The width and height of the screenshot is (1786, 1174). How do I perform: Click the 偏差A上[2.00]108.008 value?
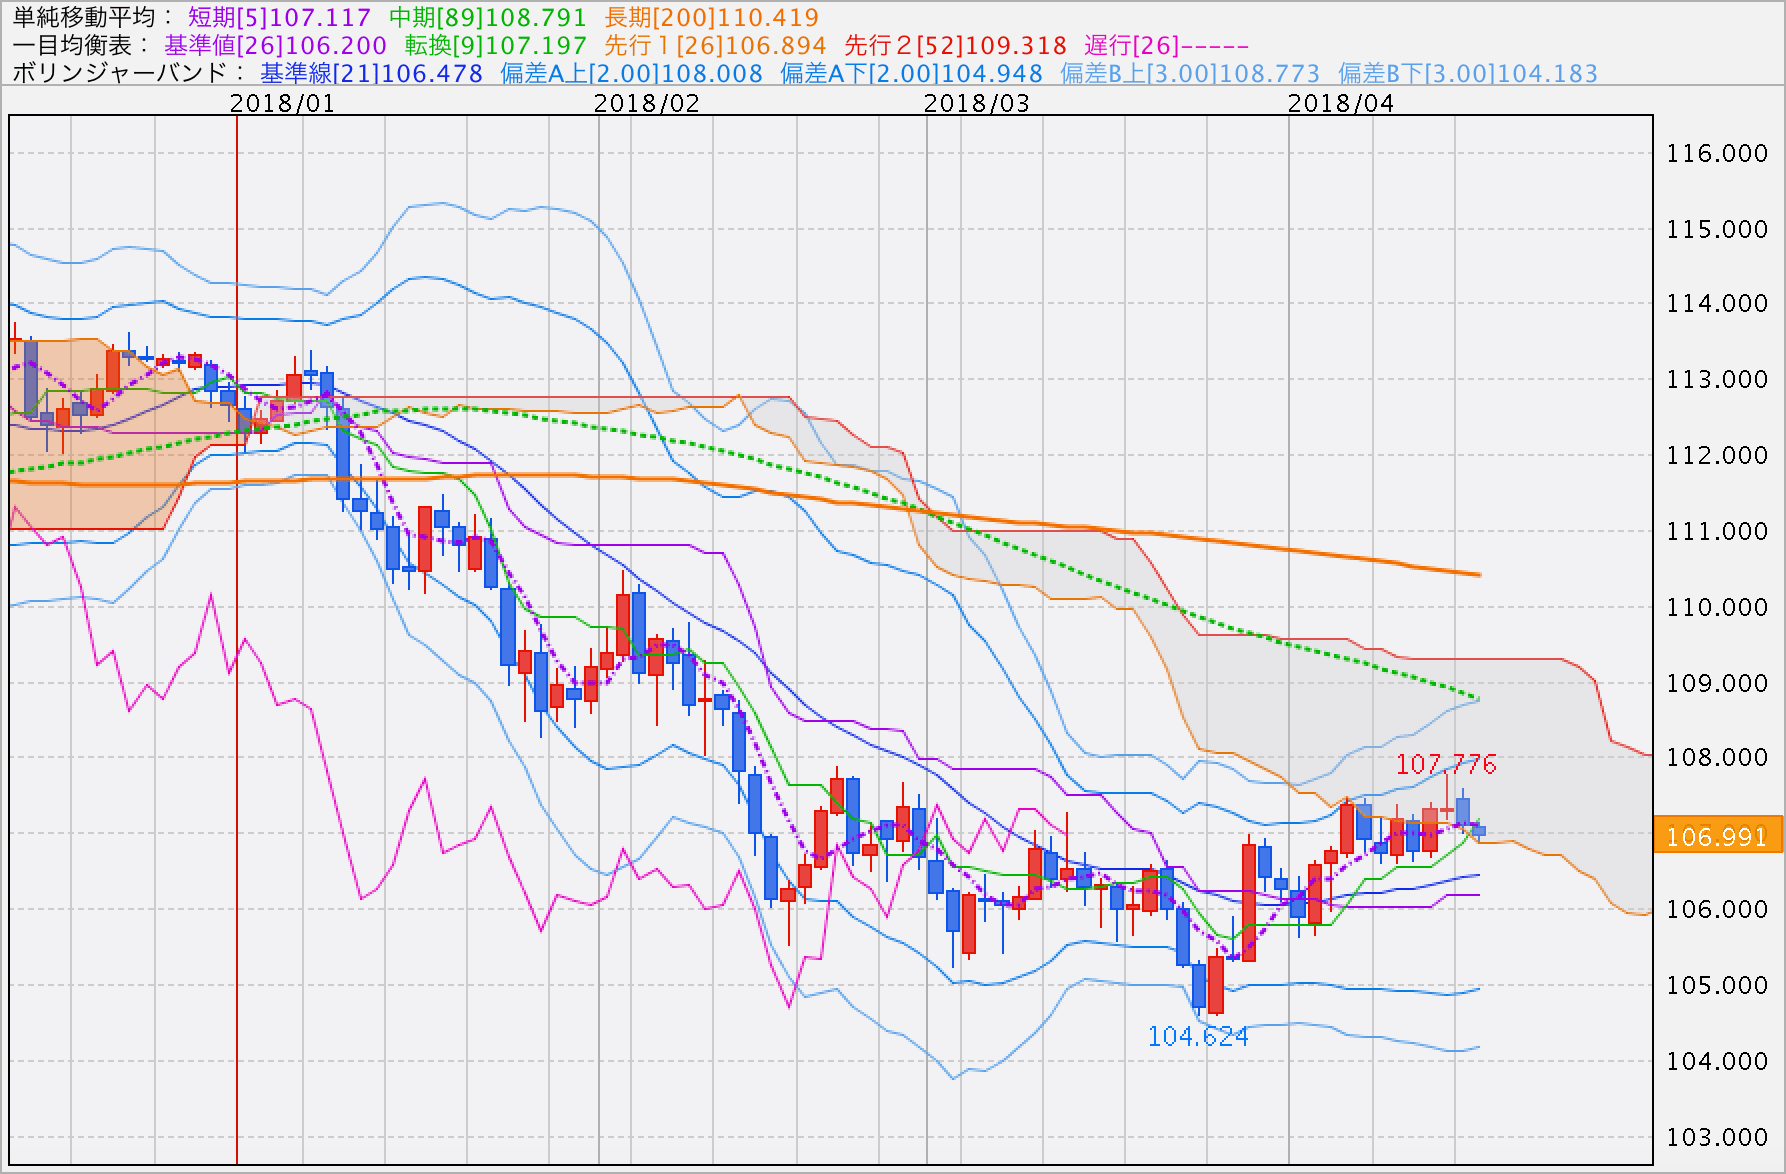tap(631, 73)
